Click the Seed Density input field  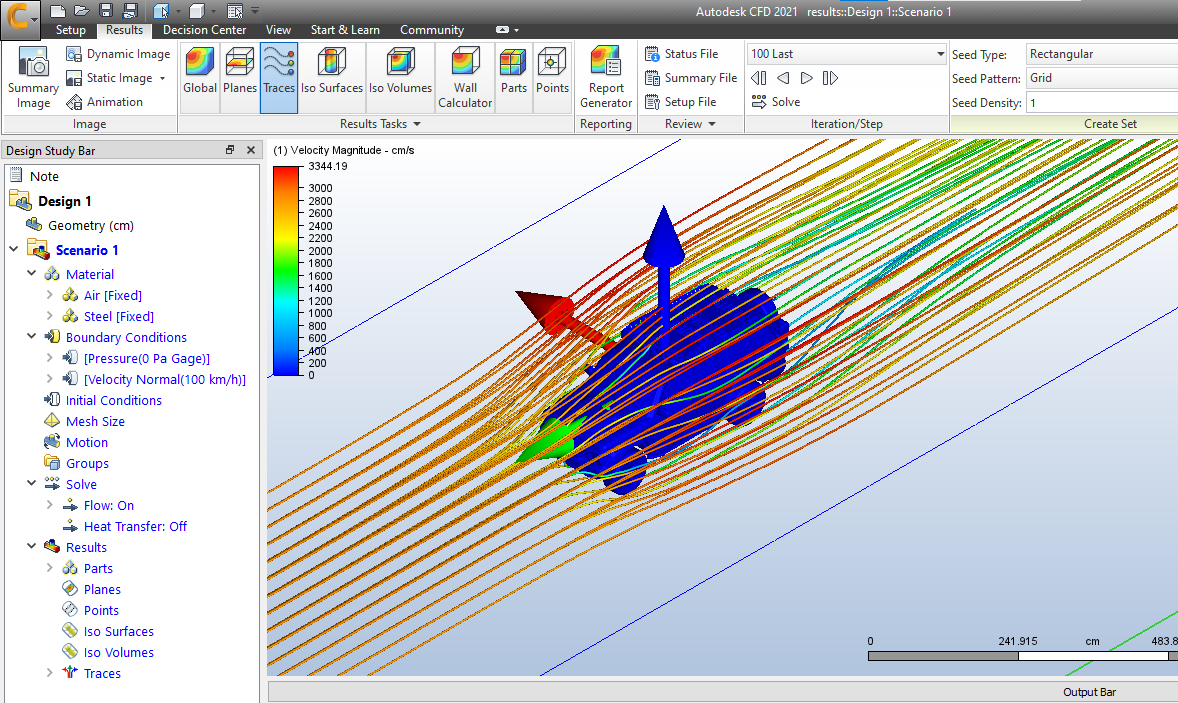(x=1101, y=103)
